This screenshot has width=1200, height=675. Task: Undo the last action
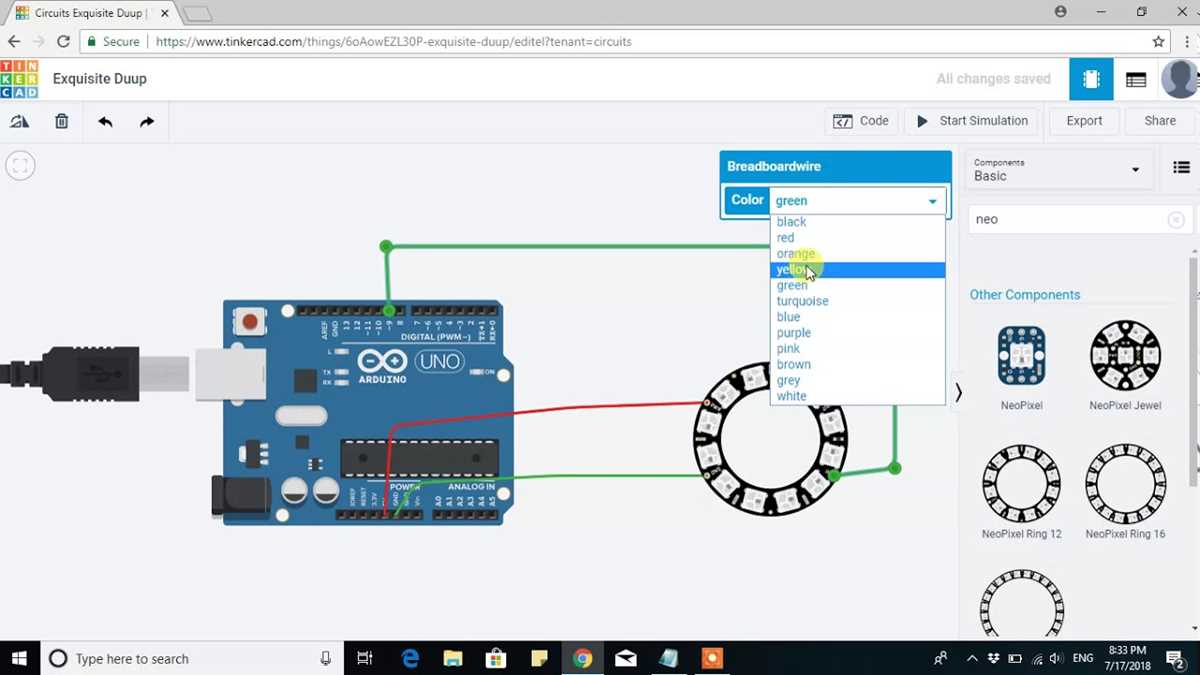pyautogui.click(x=105, y=121)
